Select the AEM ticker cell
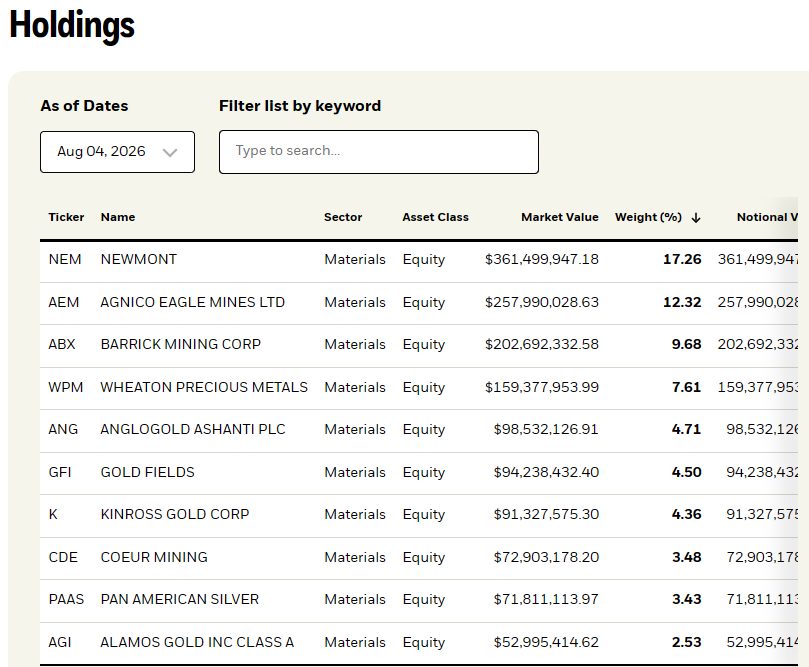 pyautogui.click(x=64, y=302)
